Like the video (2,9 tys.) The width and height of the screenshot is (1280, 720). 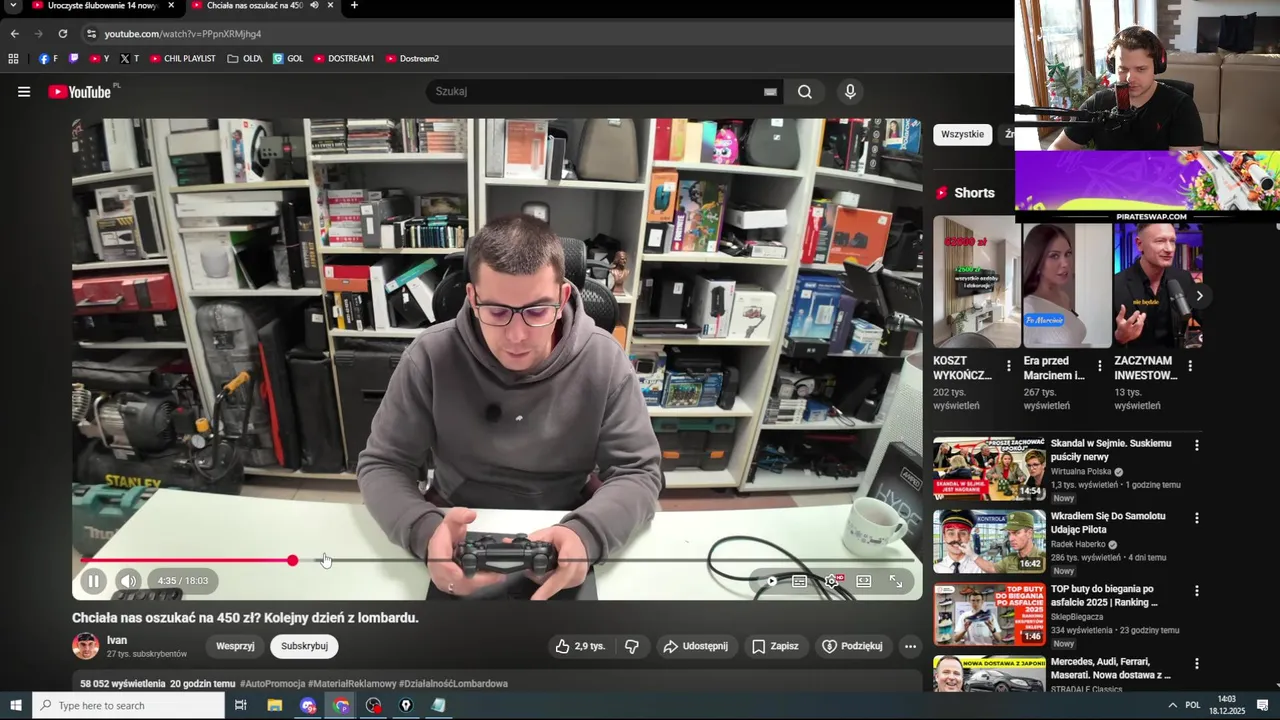click(x=580, y=646)
